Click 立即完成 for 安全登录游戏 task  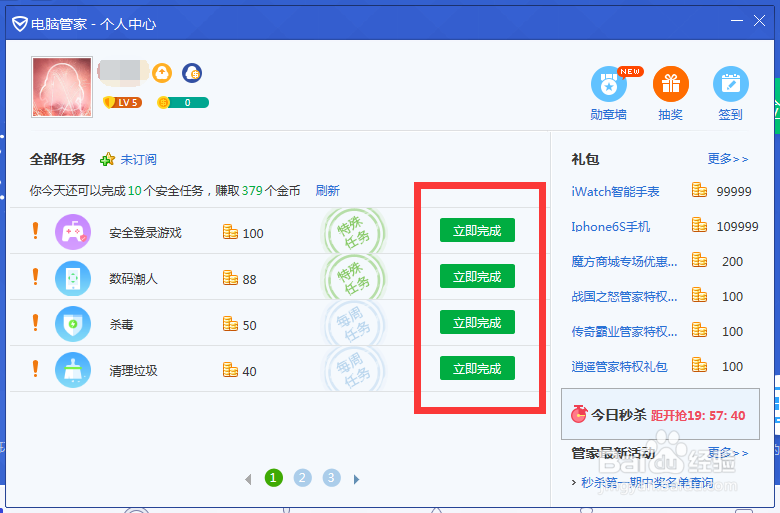(477, 230)
